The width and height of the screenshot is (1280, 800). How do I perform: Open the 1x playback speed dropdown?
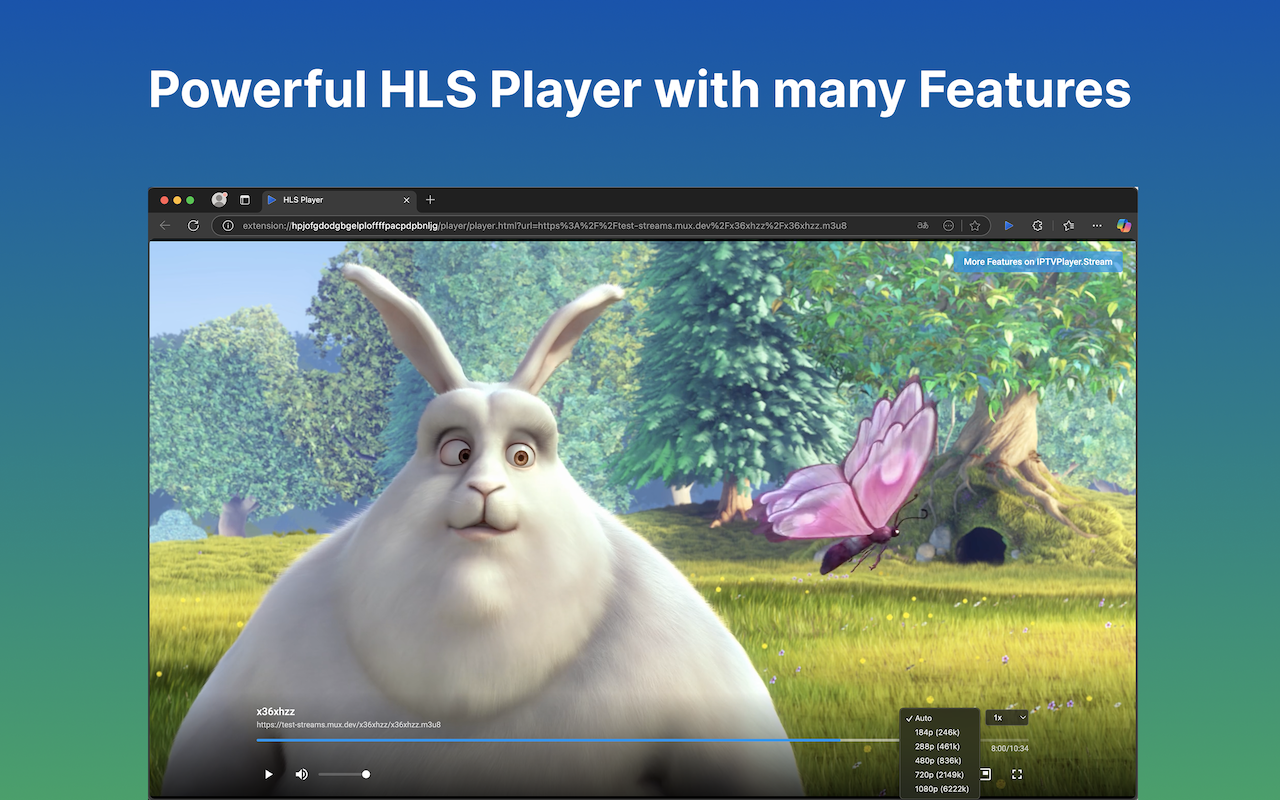point(1007,717)
